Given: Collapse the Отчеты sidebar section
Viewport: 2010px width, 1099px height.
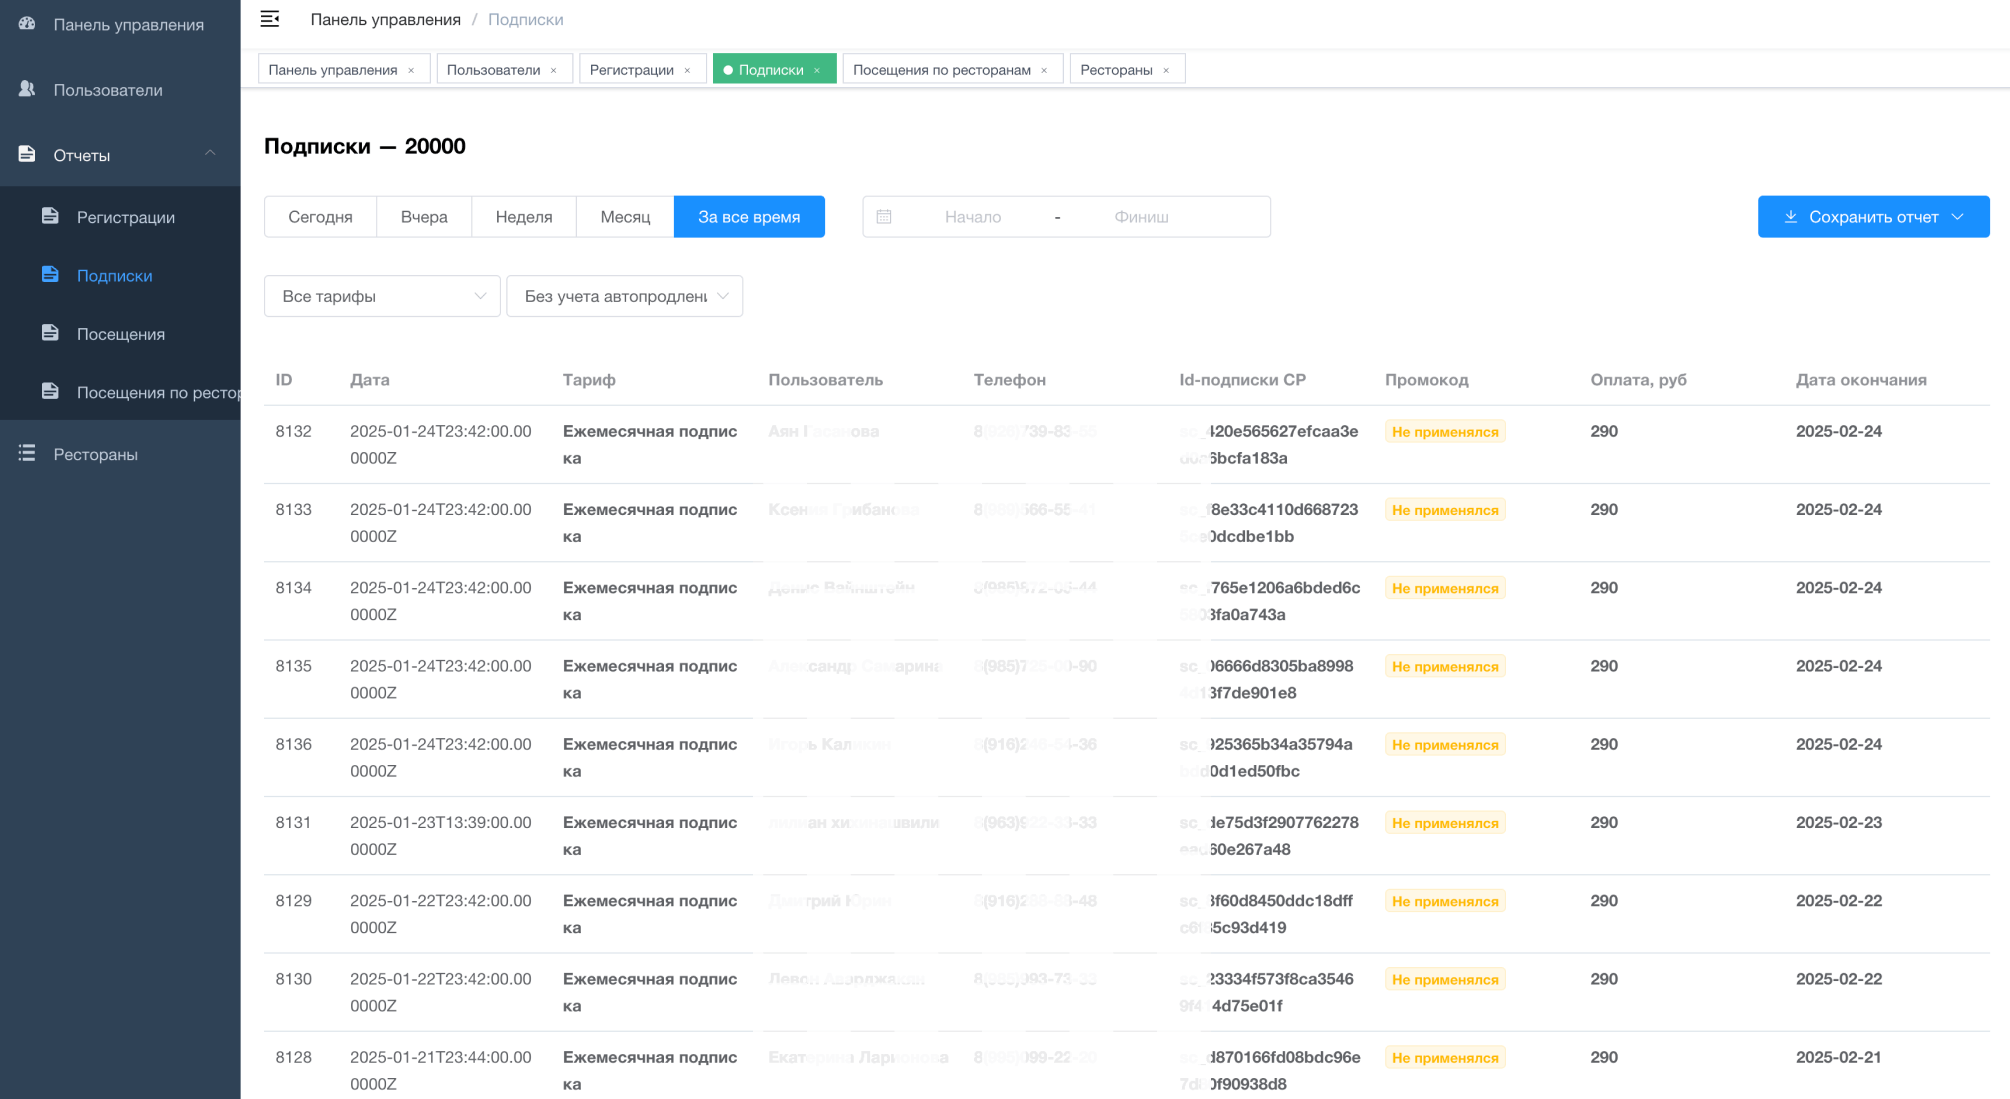Looking at the screenshot, I should click(210, 153).
